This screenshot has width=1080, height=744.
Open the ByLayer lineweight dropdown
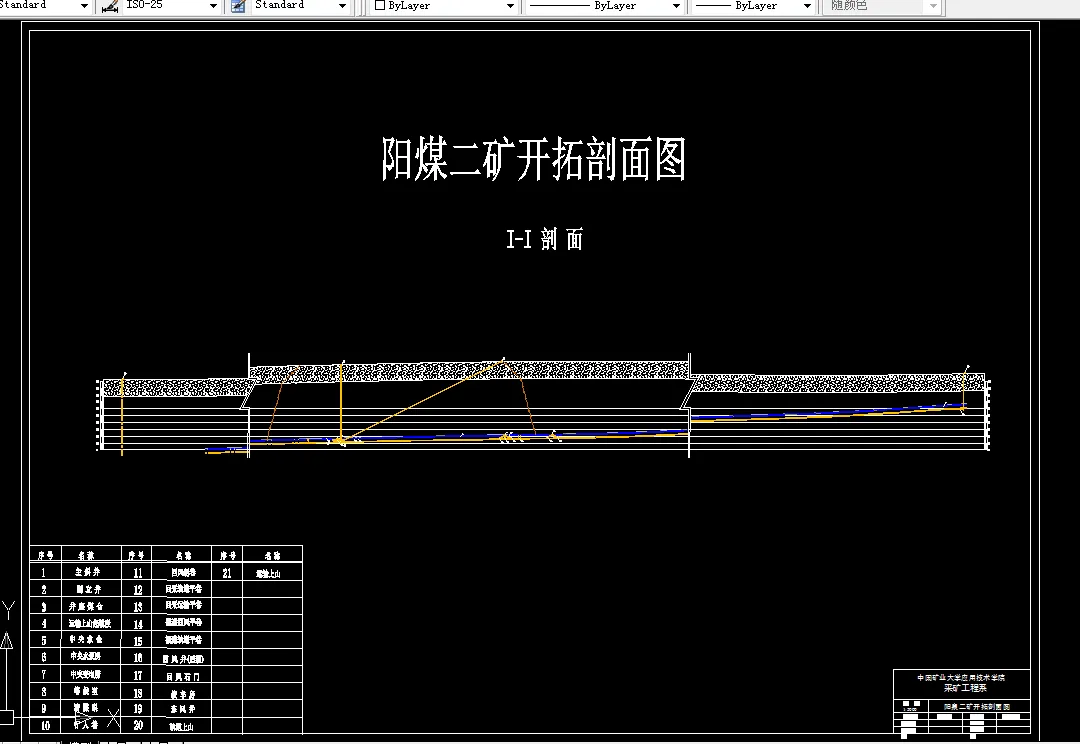[x=807, y=6]
